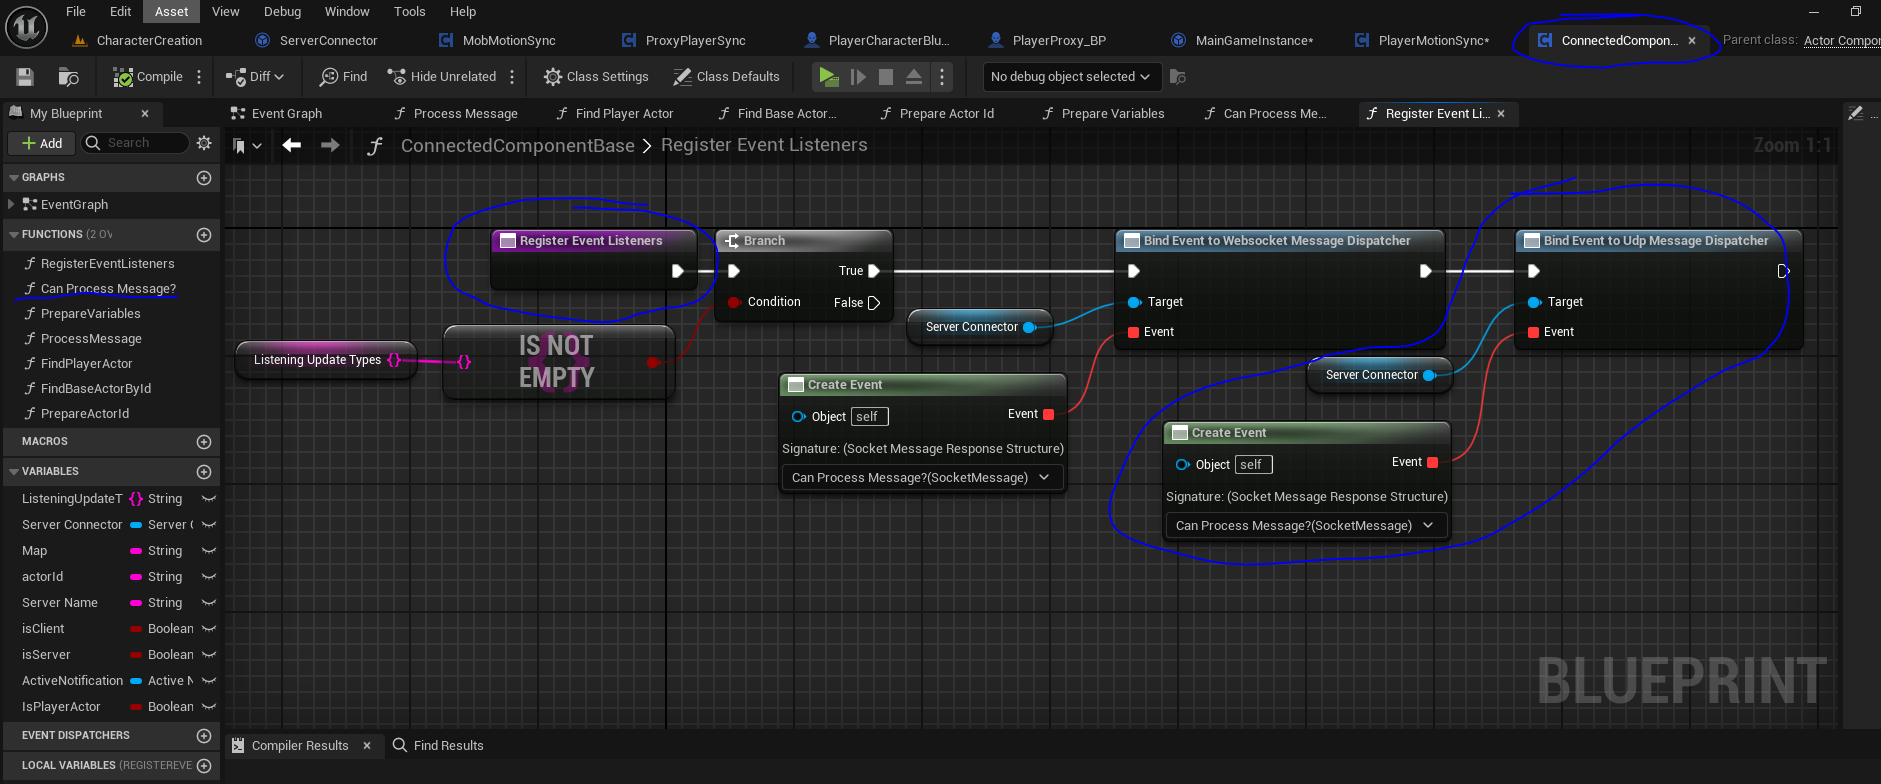The height and width of the screenshot is (784, 1881).
Task: Open Class Defaults
Action: pos(726,77)
